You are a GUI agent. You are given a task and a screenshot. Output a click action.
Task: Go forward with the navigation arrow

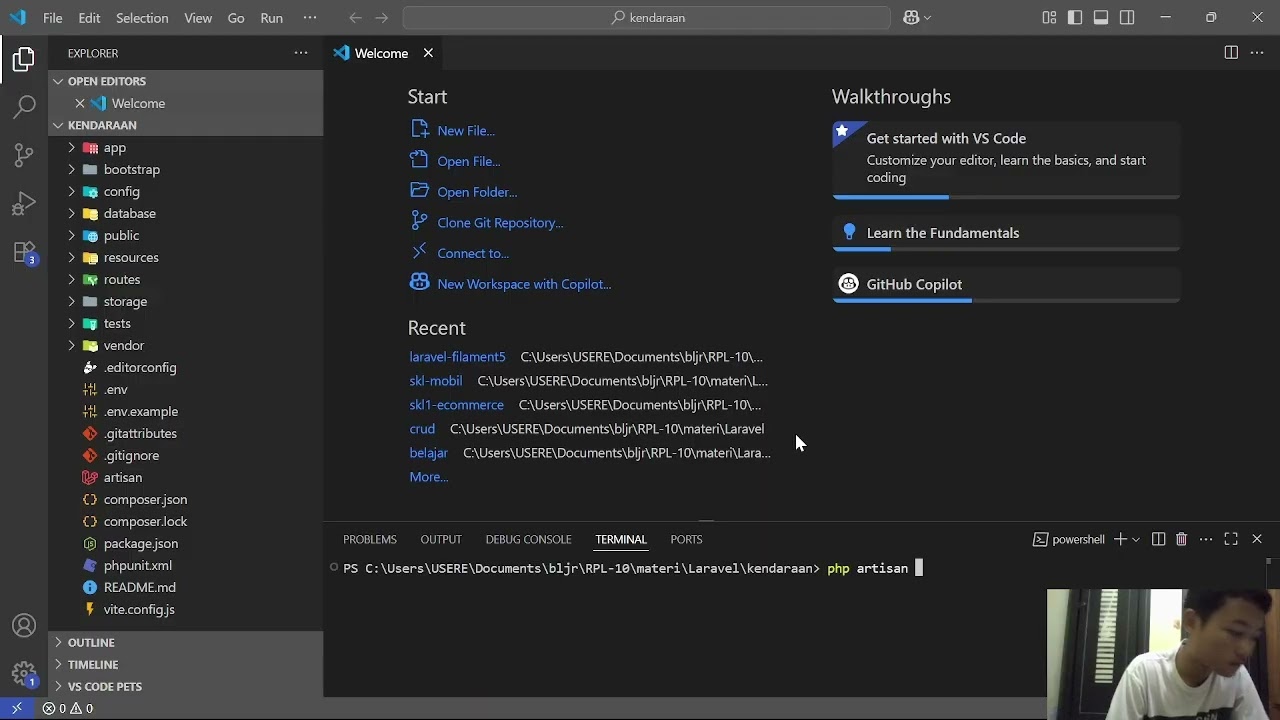(381, 17)
